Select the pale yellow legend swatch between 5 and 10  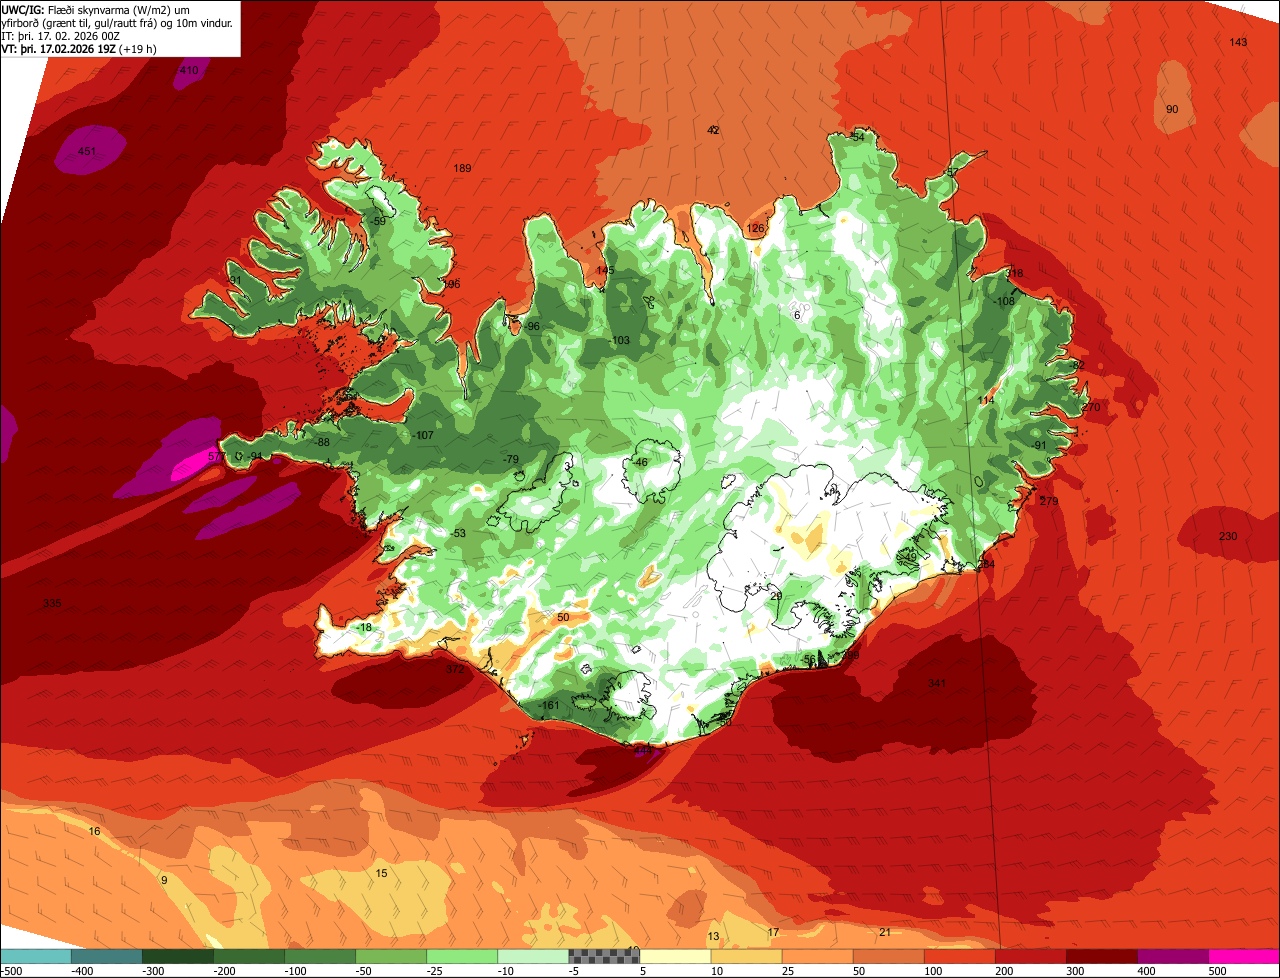[x=675, y=956]
